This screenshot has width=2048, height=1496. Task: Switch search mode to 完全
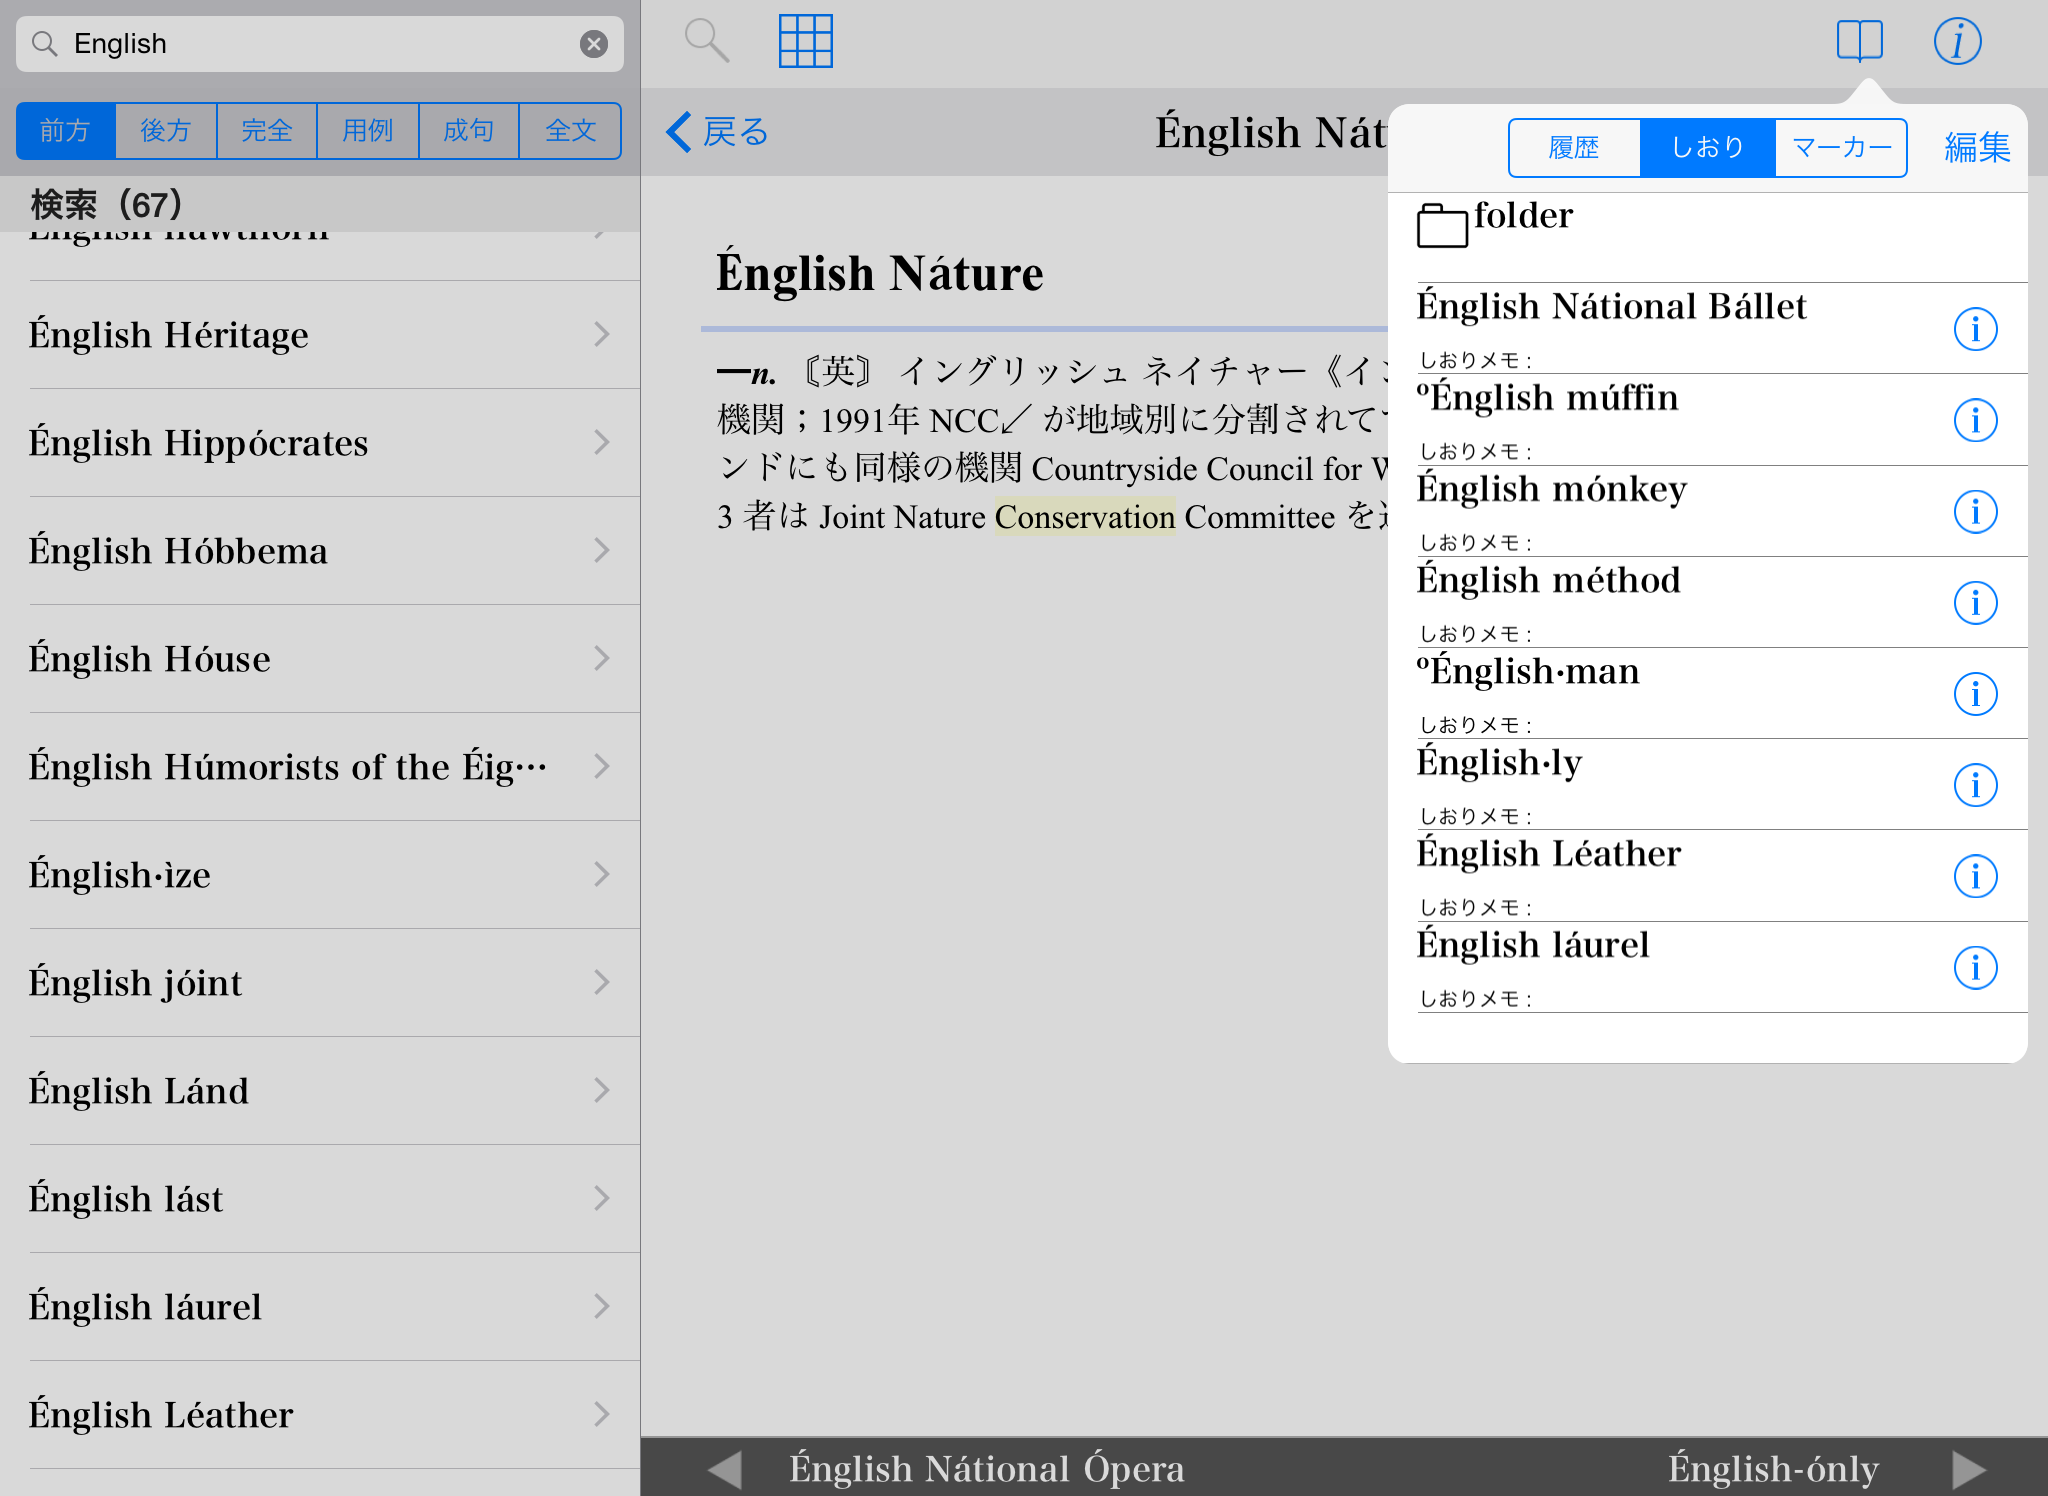267,131
